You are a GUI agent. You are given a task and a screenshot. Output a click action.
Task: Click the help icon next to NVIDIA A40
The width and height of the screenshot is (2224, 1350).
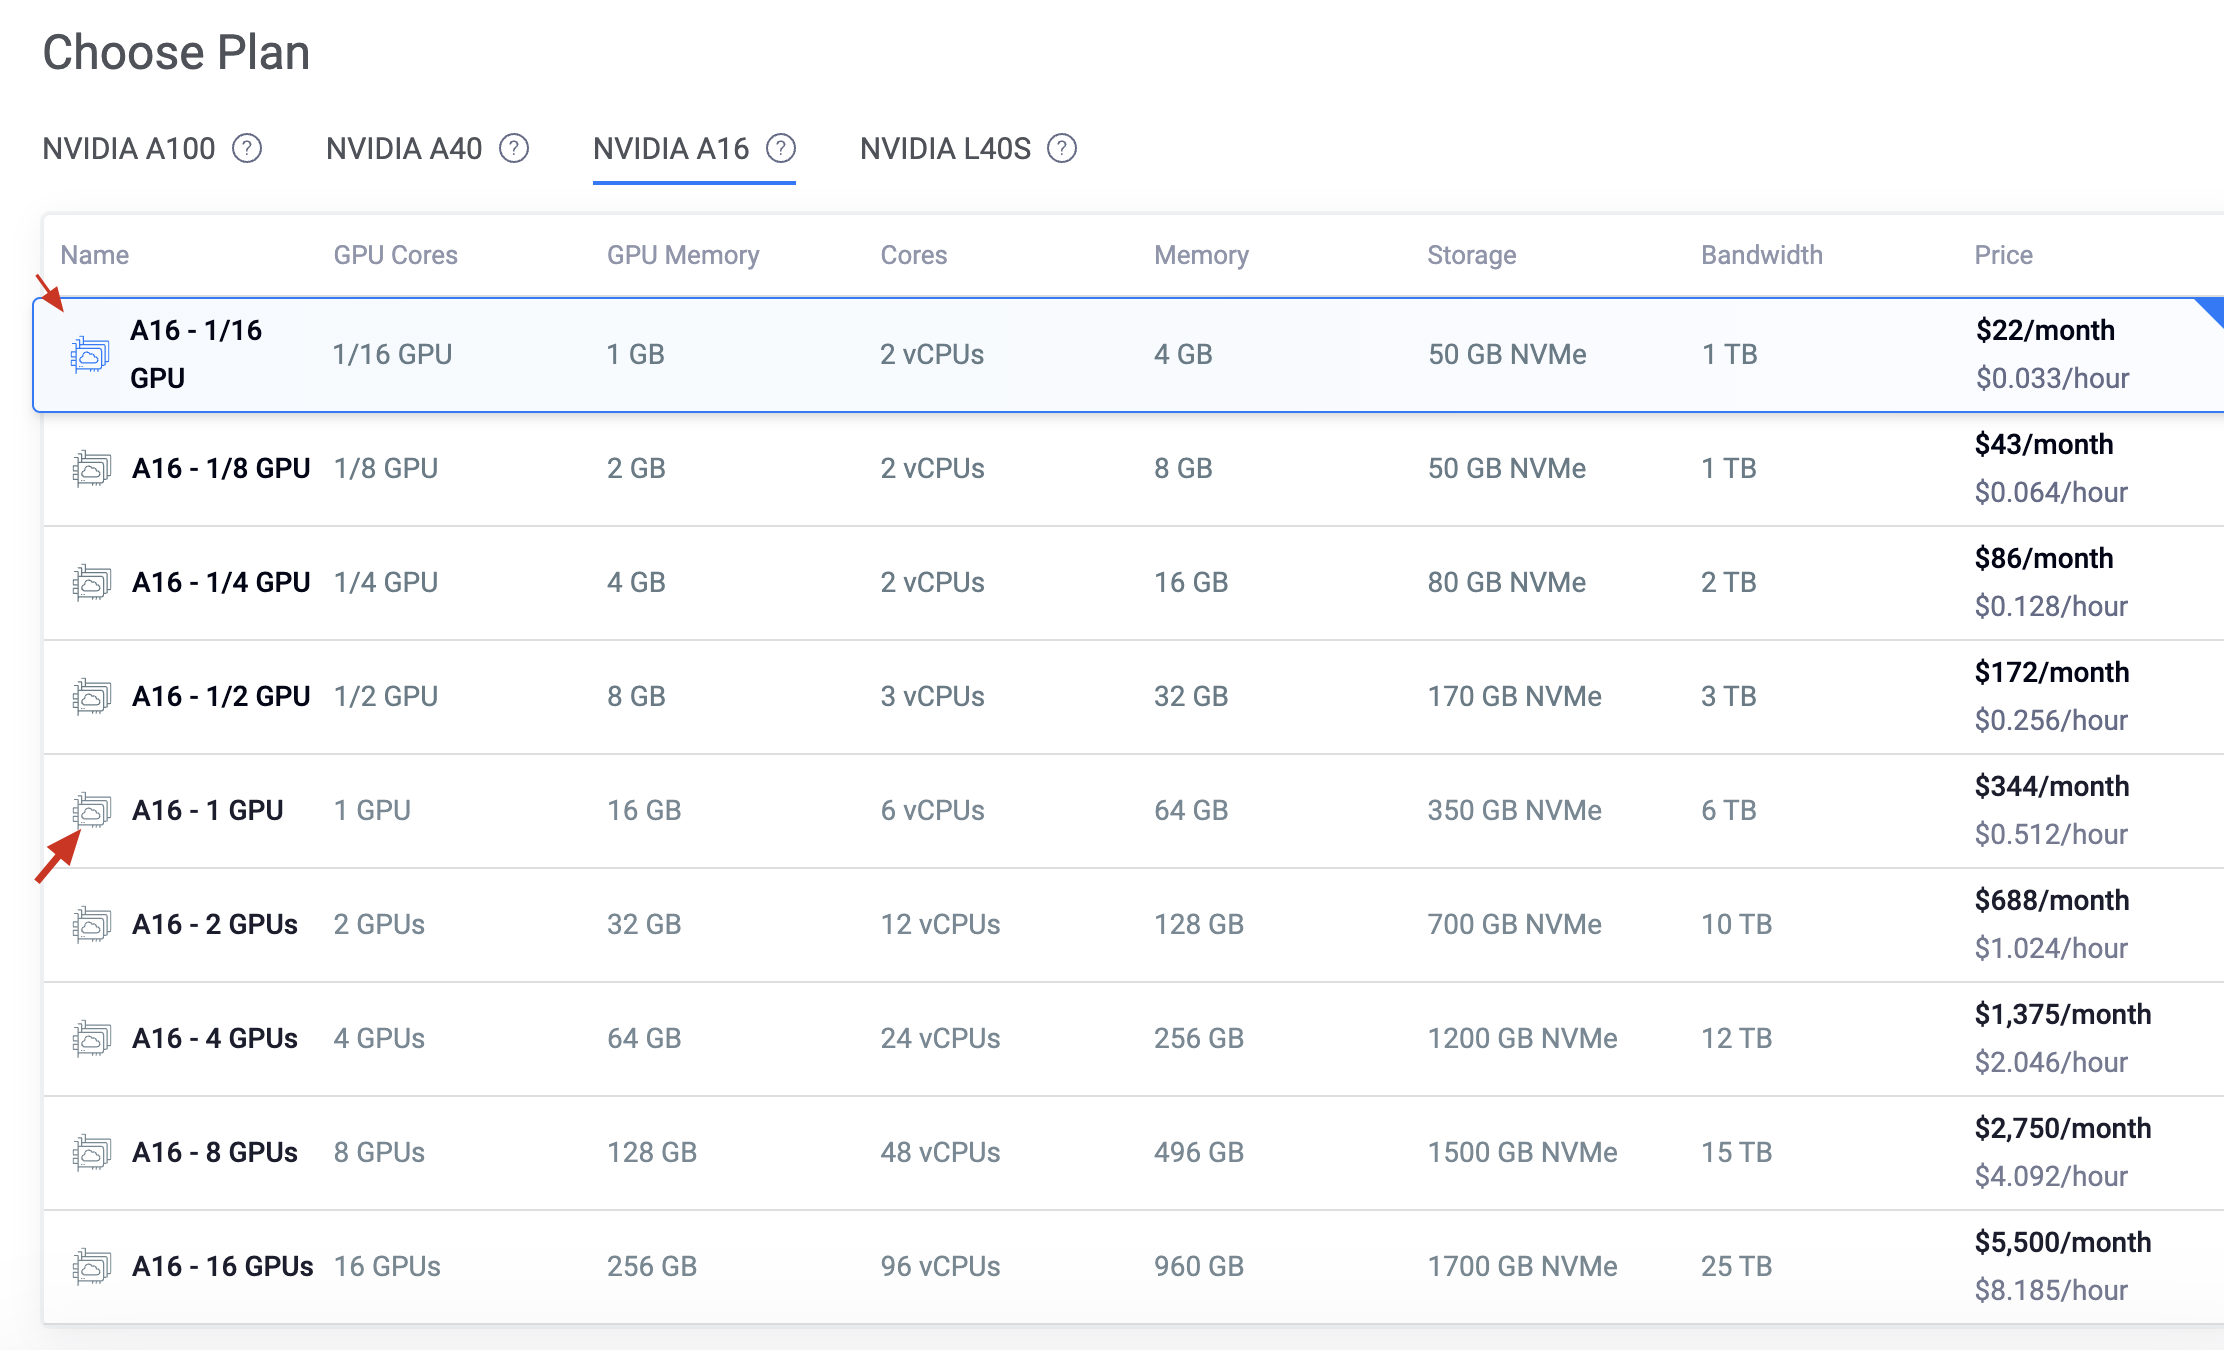coord(514,149)
